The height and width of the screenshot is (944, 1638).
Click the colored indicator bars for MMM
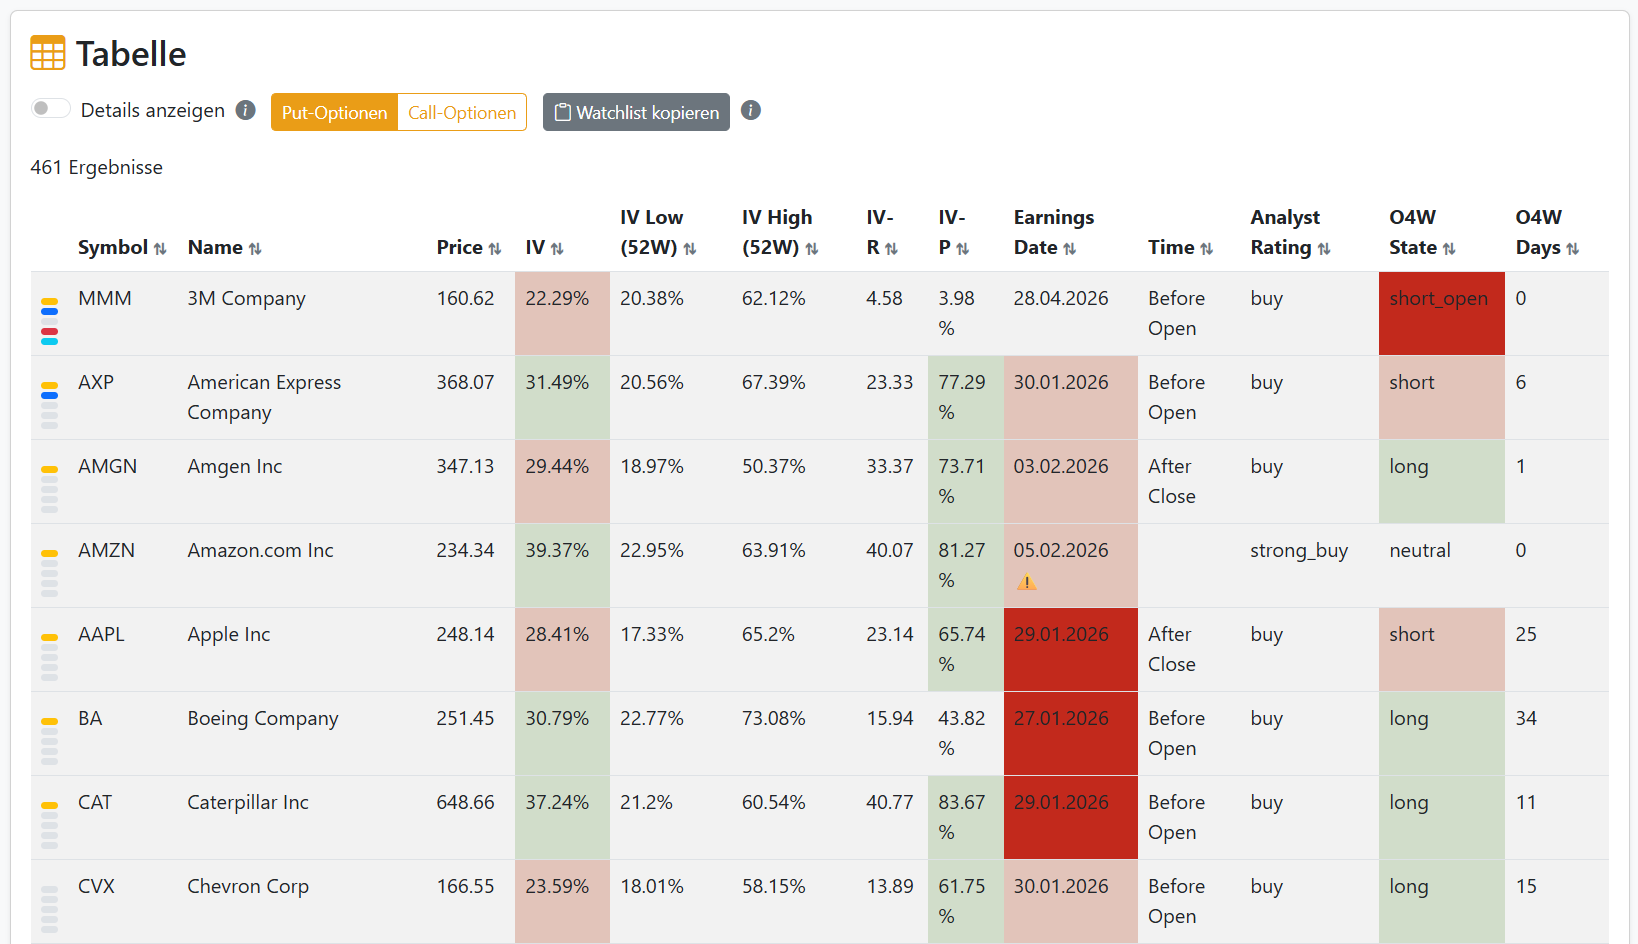click(49, 321)
